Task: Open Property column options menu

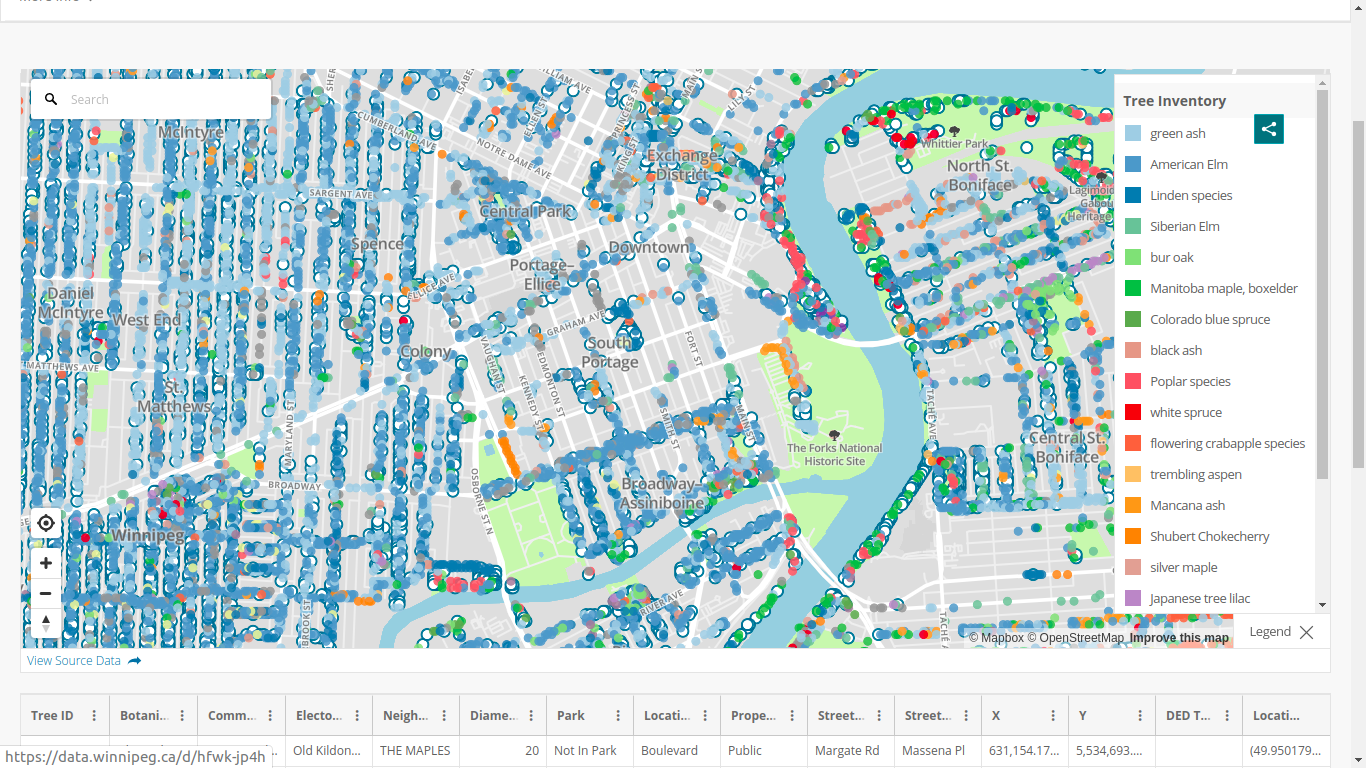Action: (792, 716)
